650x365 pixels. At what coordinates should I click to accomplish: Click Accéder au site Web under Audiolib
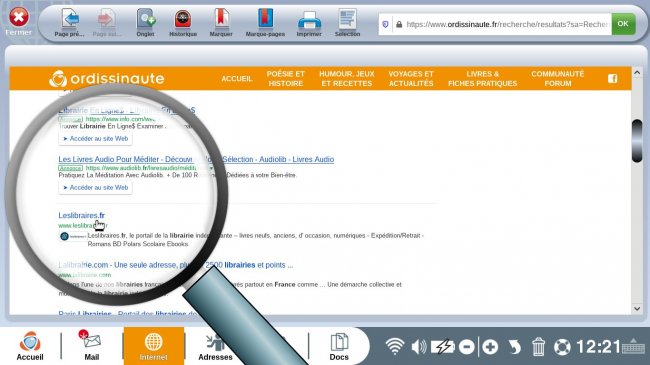click(x=95, y=187)
